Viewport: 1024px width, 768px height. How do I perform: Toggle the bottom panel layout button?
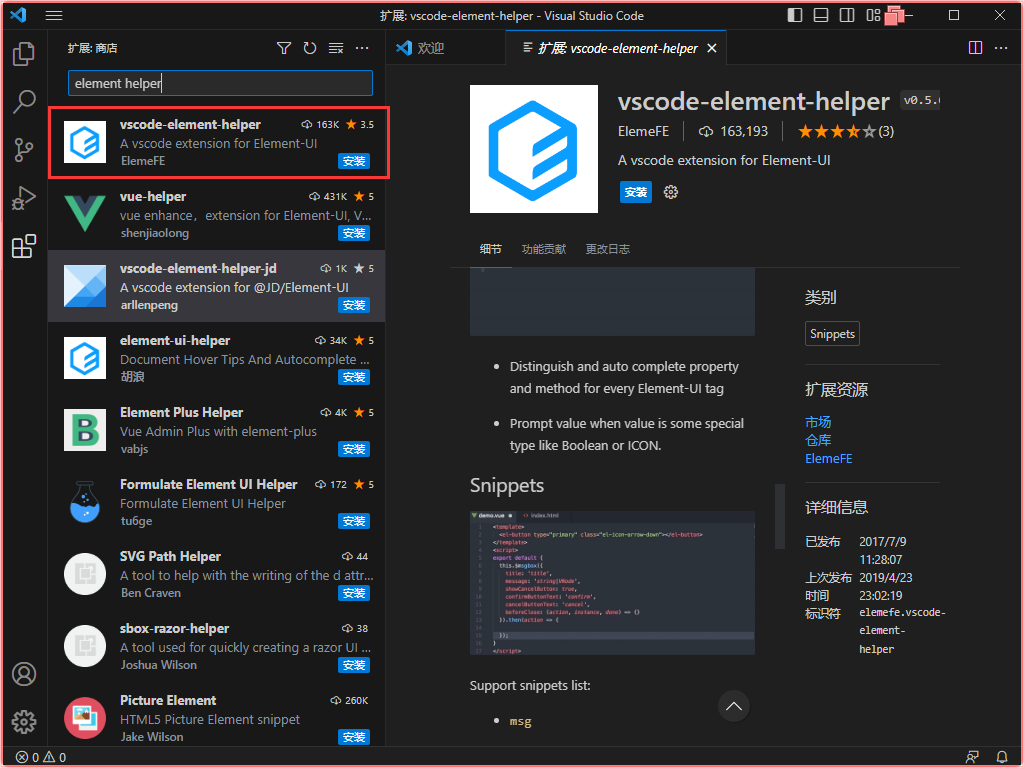pos(821,16)
